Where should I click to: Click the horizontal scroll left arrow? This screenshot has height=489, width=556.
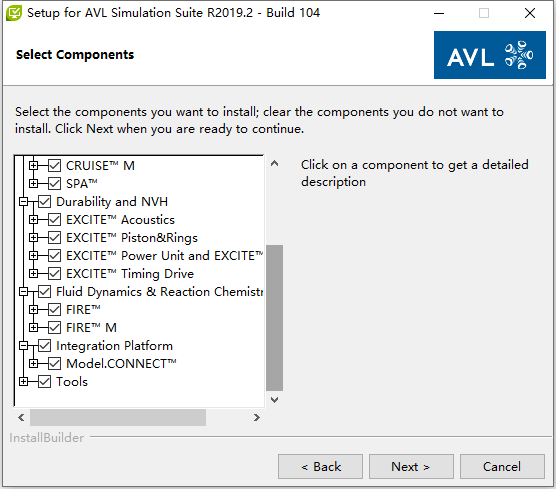point(21,417)
